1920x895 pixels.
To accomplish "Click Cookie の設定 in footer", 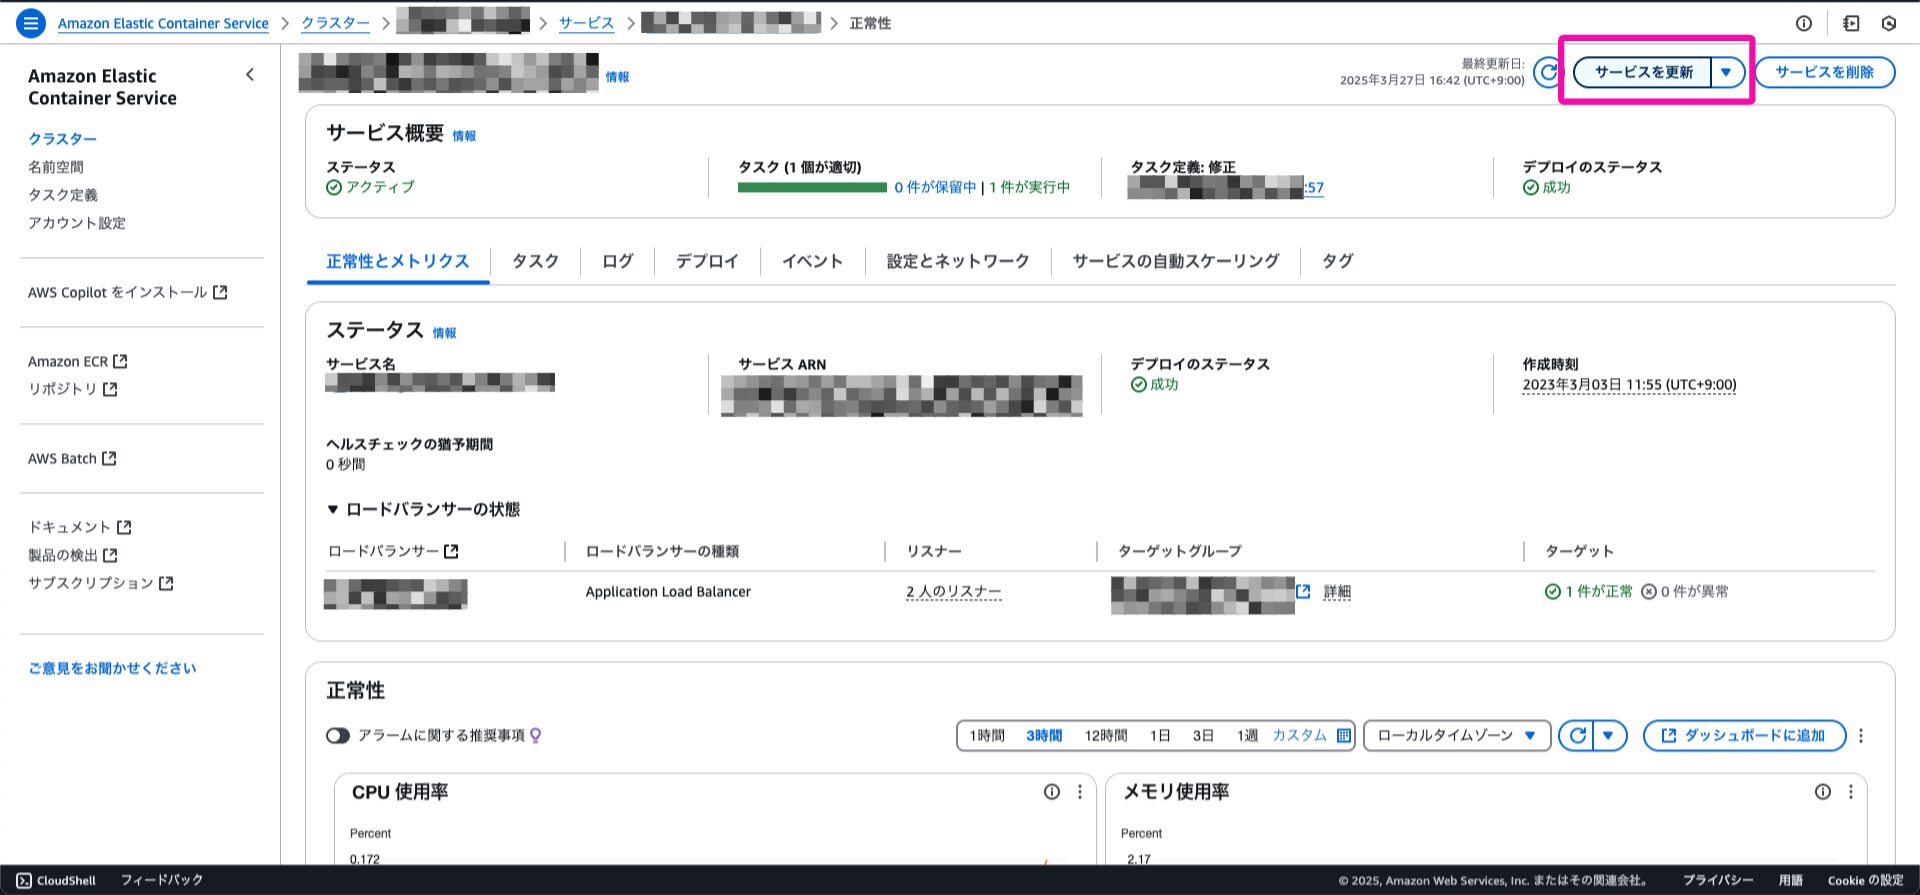I will tap(1865, 881).
